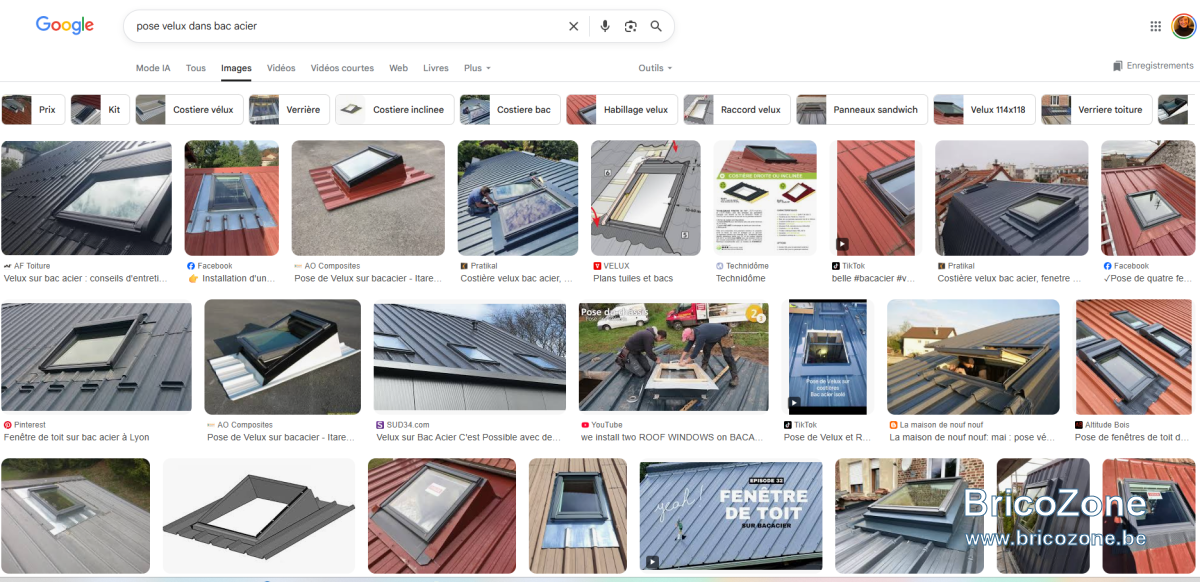Screen dimensions: 1200x582
Task: Filter by Costiere bac chip
Action: [510, 110]
